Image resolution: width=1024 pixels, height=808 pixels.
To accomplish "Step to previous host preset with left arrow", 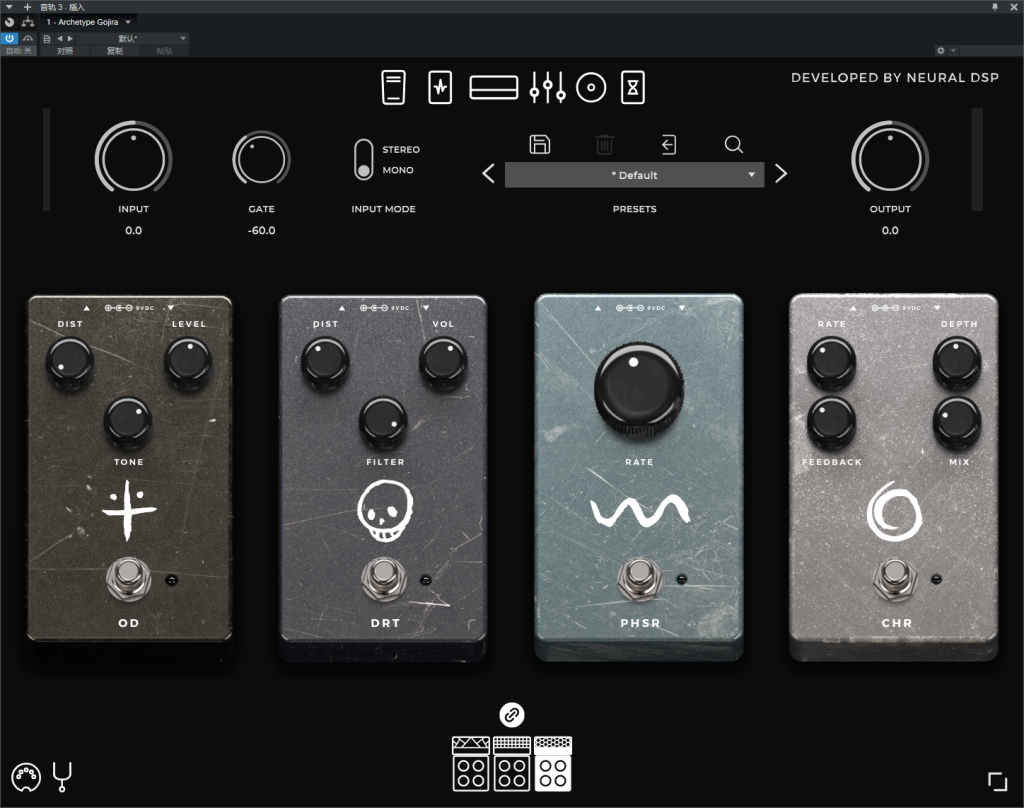I will click(x=59, y=39).
